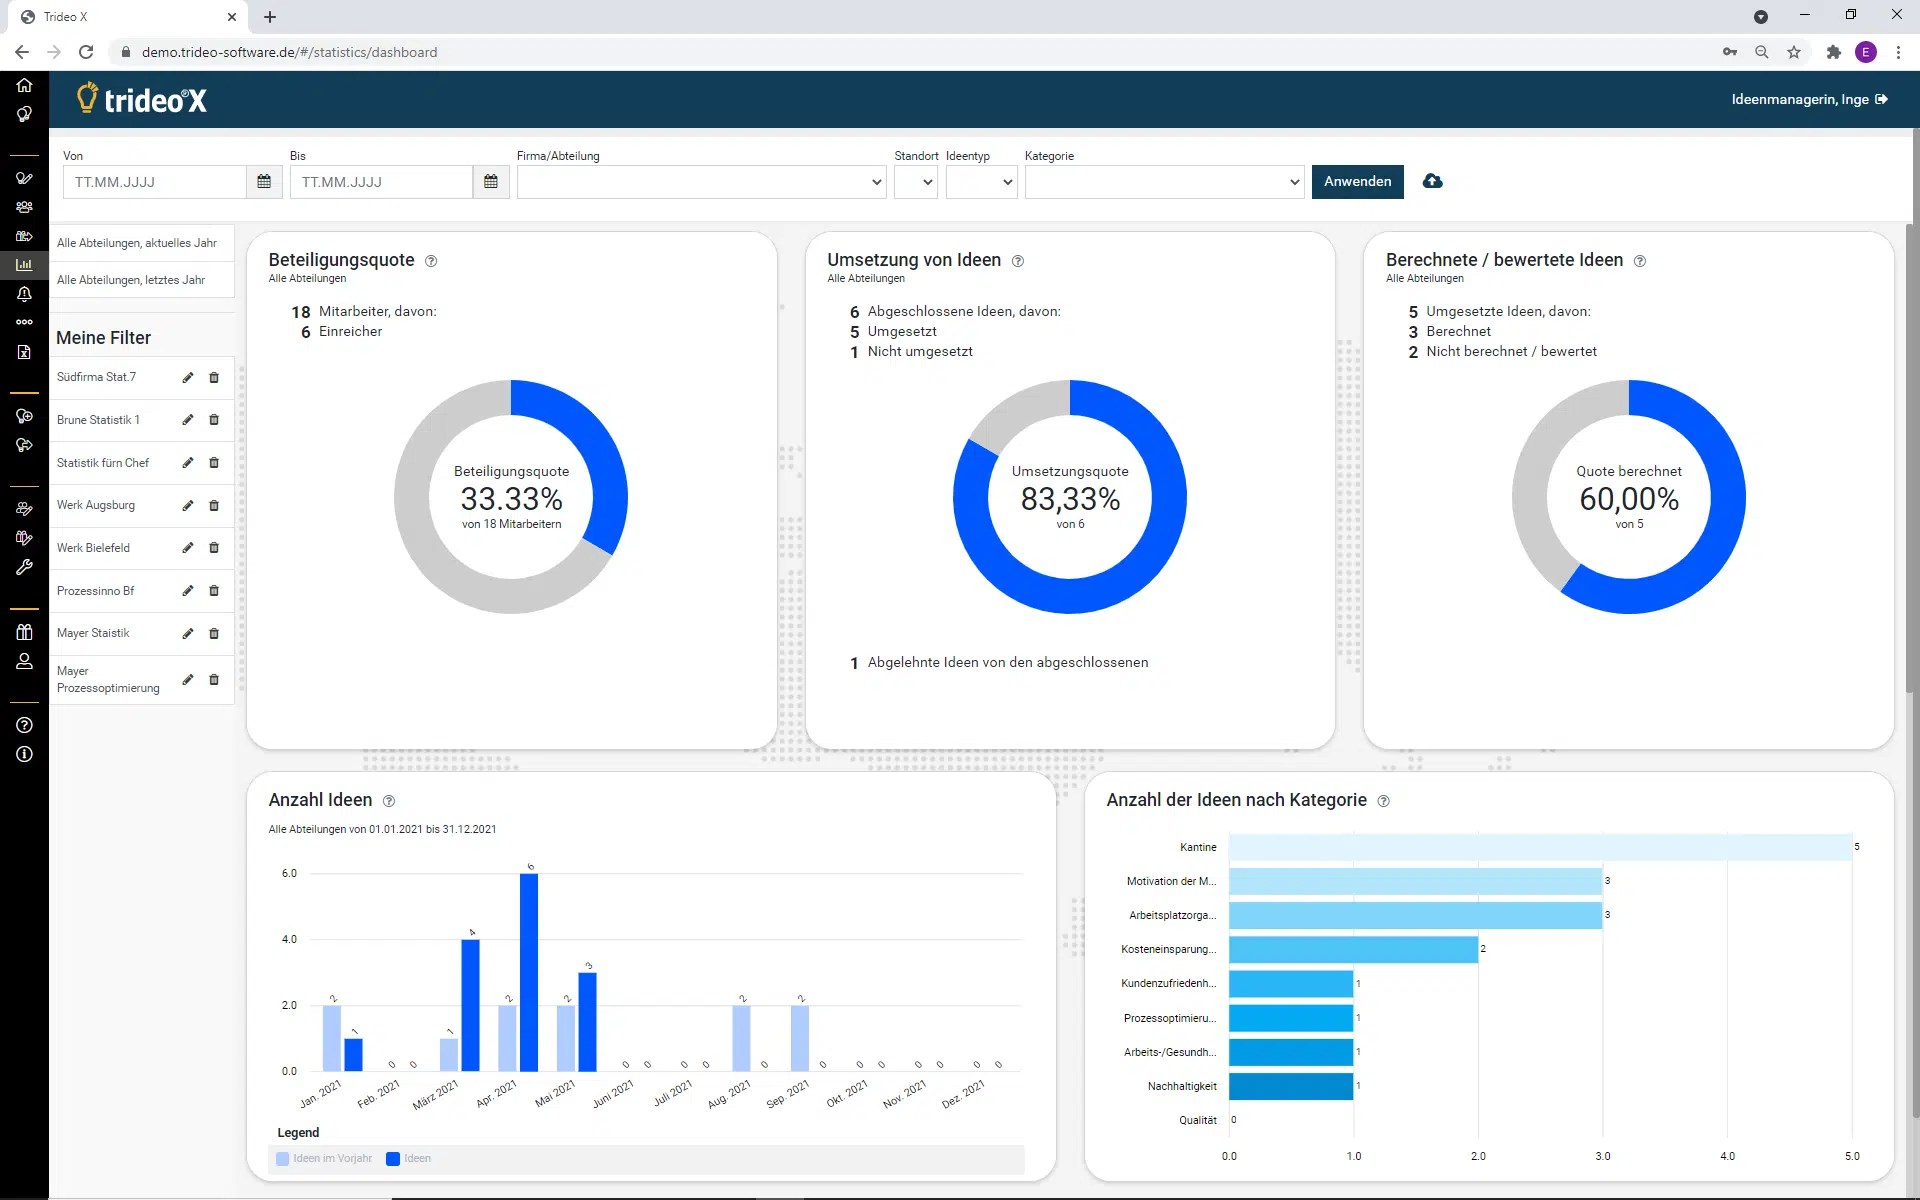This screenshot has width=1920, height=1200.
Task: Click the notifications bell sidebar icon
Action: pyautogui.click(x=24, y=294)
